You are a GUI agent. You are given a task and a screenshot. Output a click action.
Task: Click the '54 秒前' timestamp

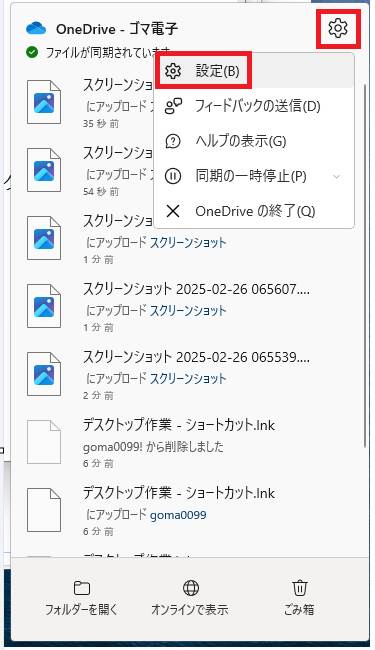[101, 192]
